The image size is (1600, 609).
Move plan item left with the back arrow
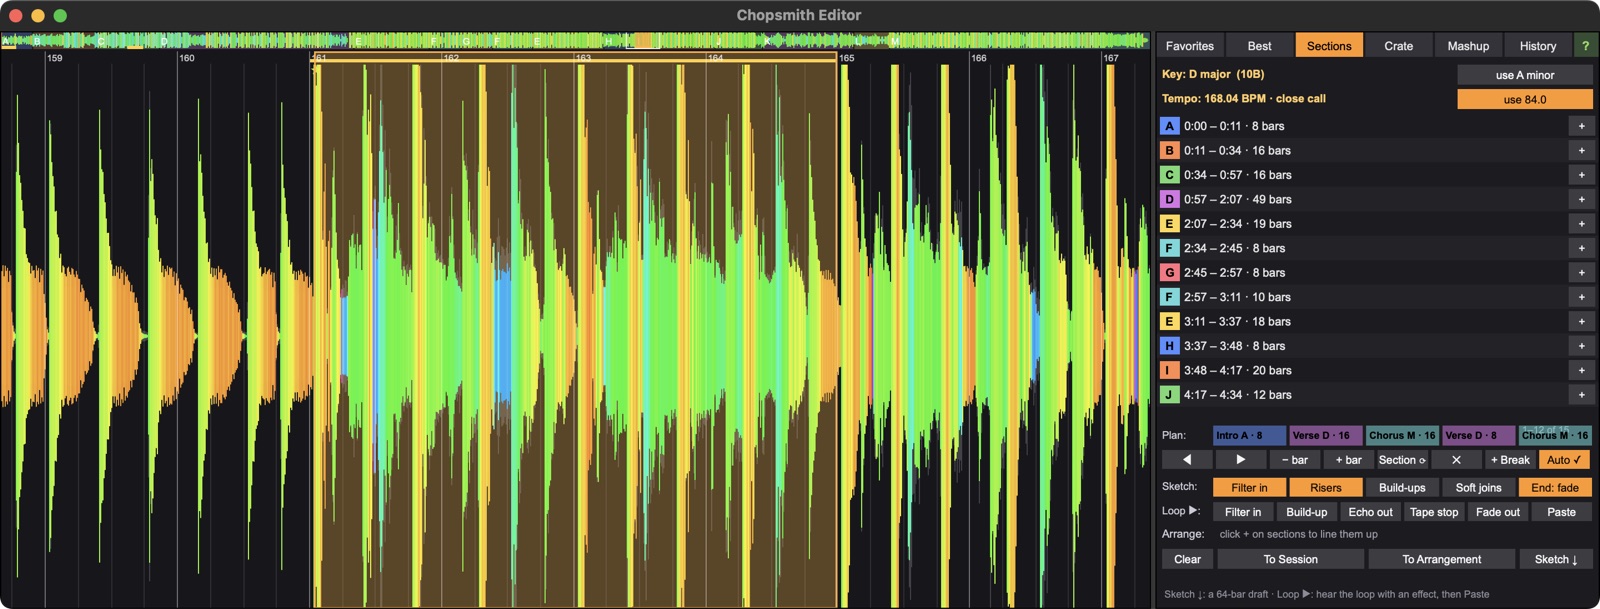click(x=1187, y=460)
